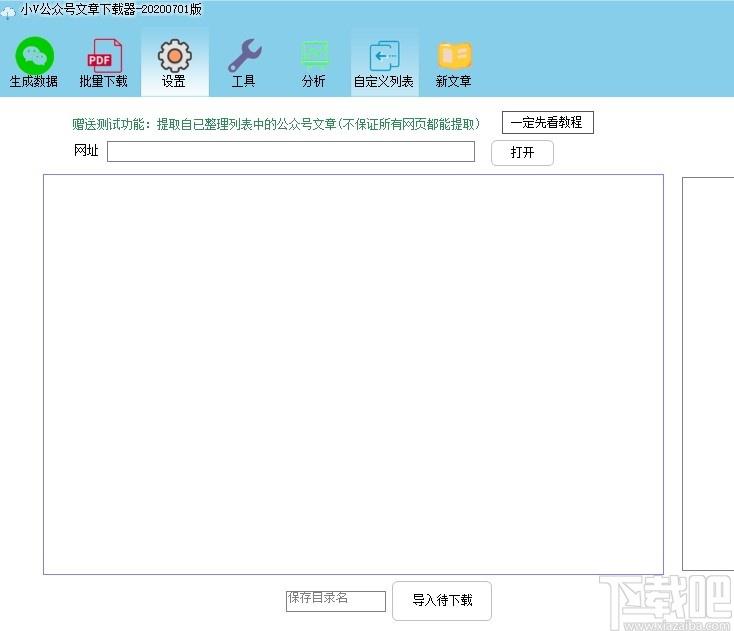This screenshot has width=734, height=631.
Task: Open the 新文章 book icon
Action: [454, 56]
